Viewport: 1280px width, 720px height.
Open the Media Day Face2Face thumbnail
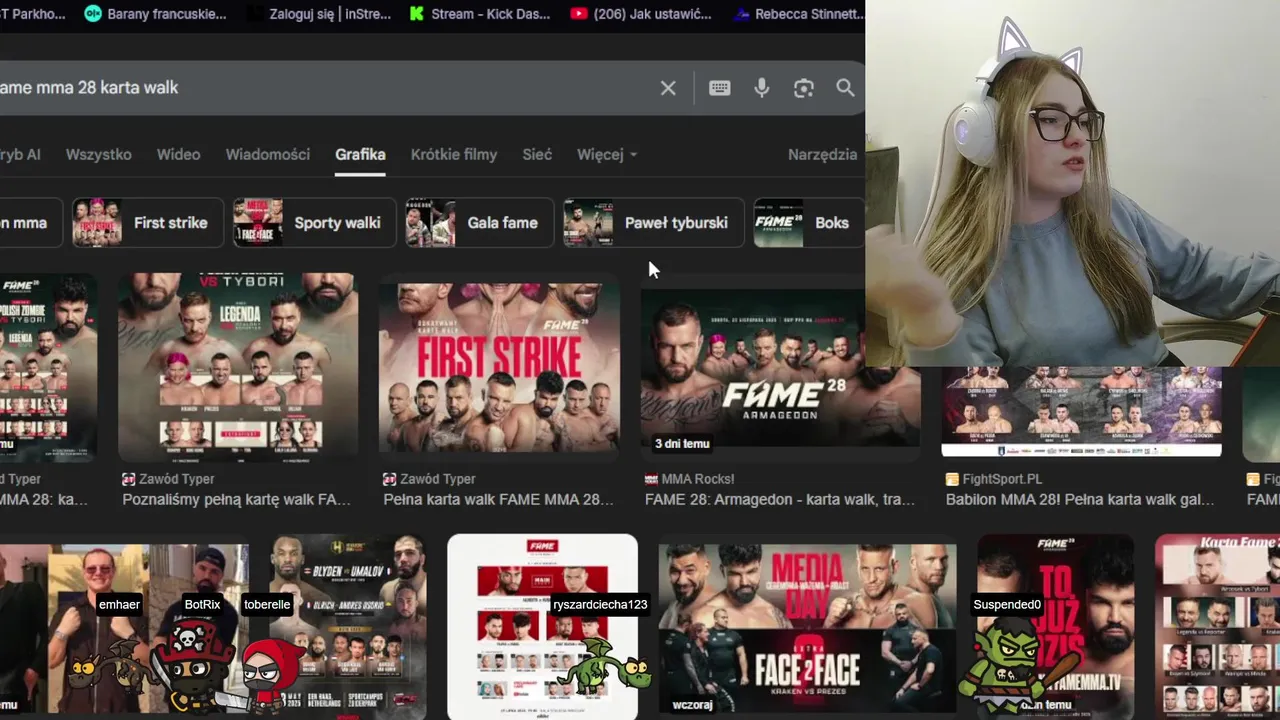tap(807, 627)
